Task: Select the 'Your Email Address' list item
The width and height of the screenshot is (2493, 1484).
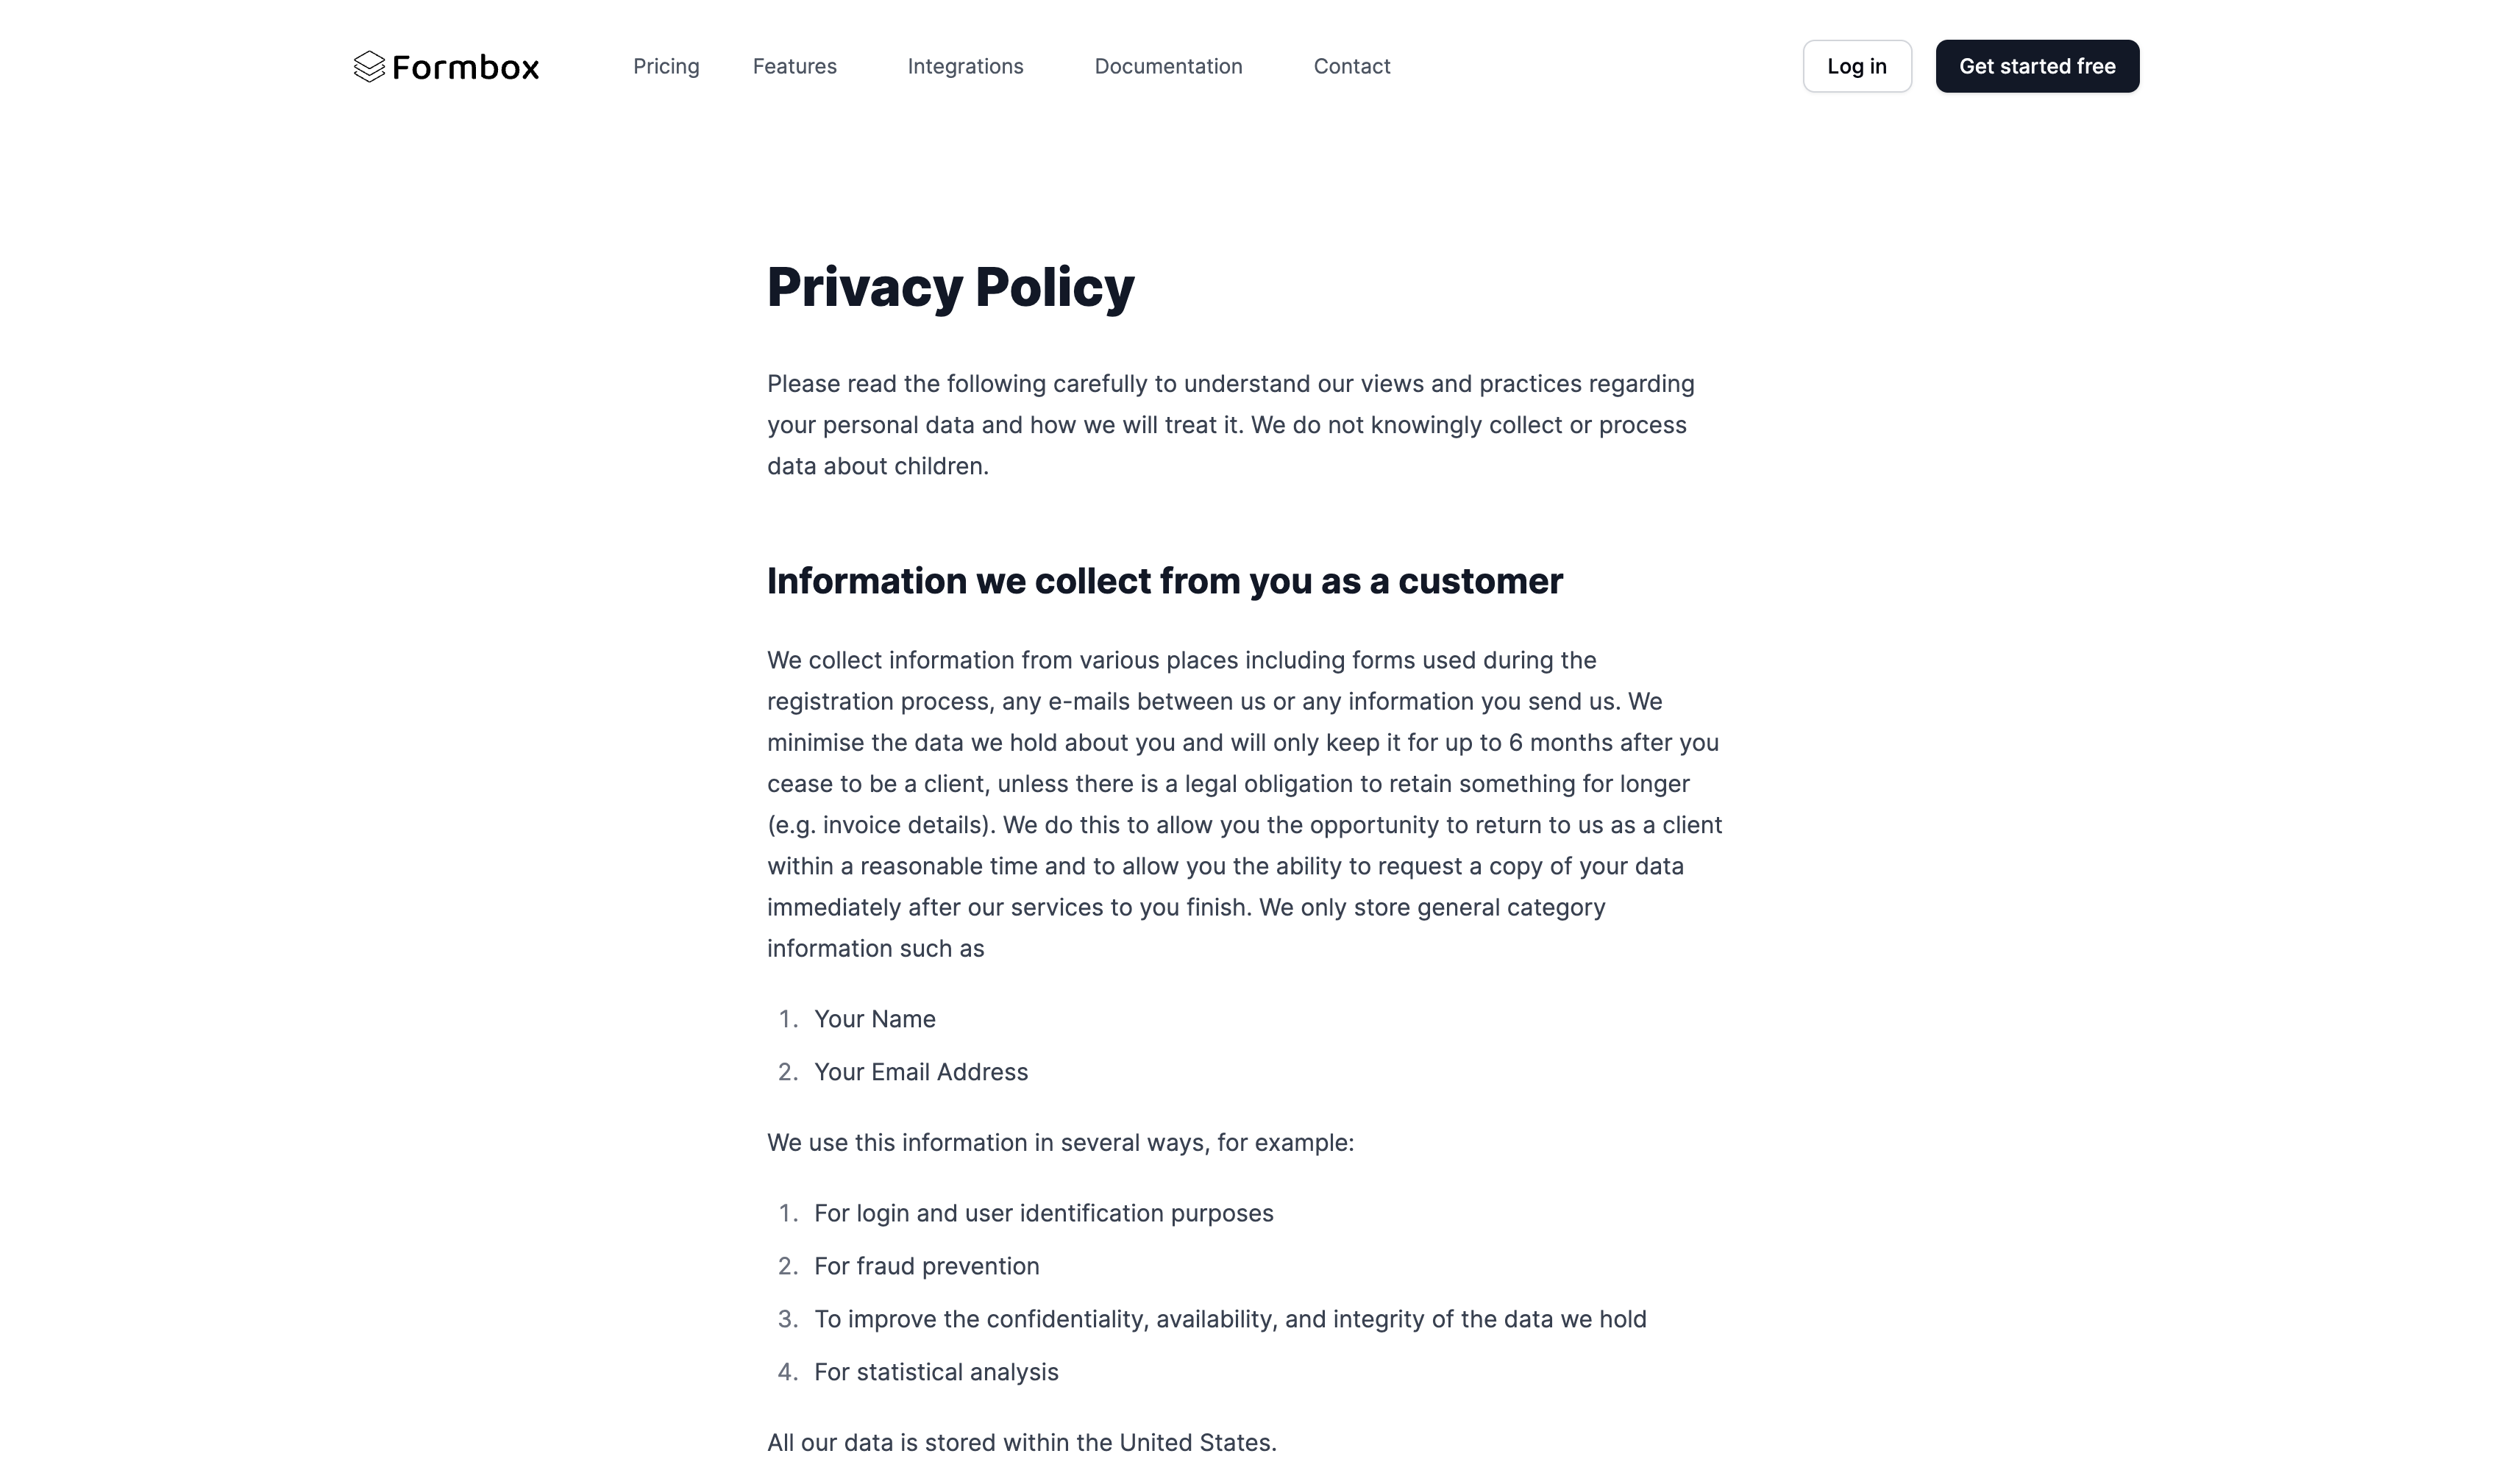Action: pos(920,1071)
